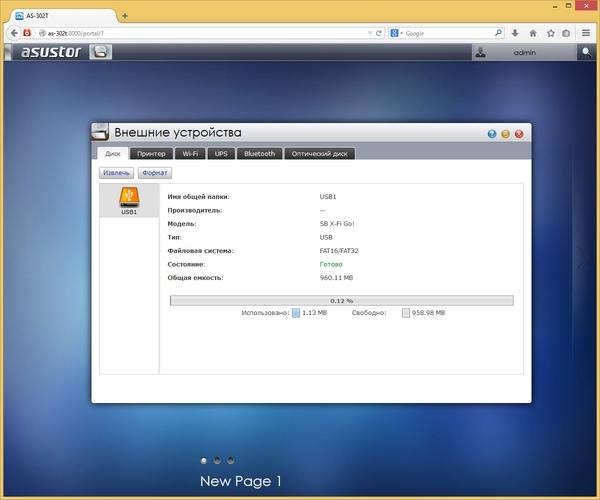Open help for the Внешние устройства window
Image resolution: width=600 pixels, height=500 pixels.
492,134
